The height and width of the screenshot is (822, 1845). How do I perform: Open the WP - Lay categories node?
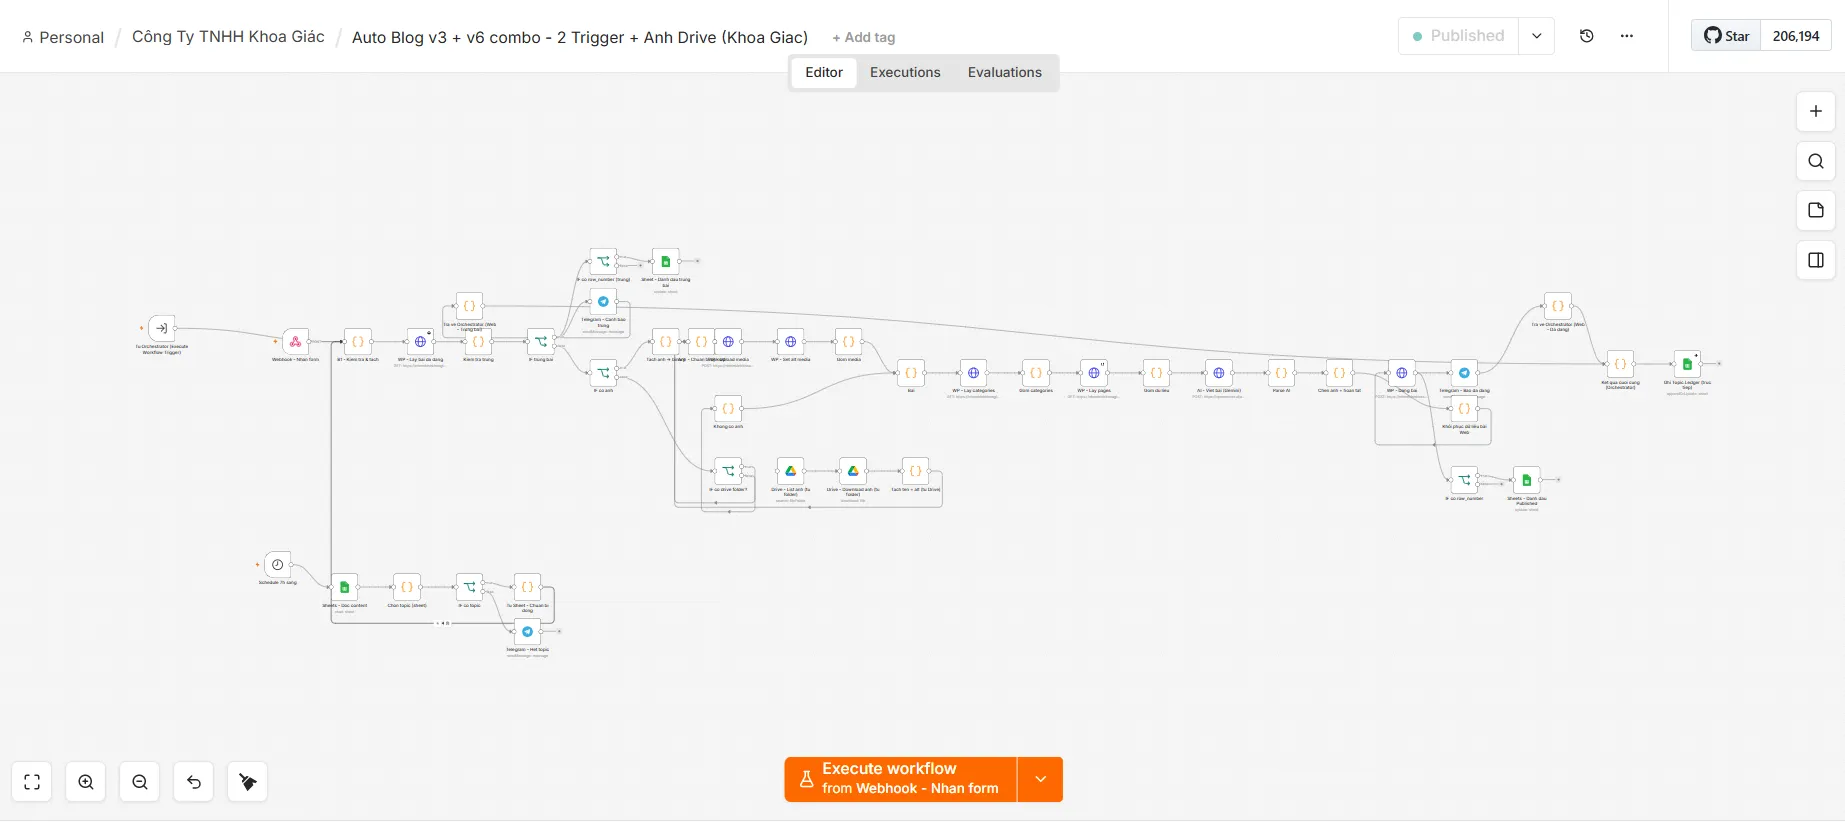[973, 373]
